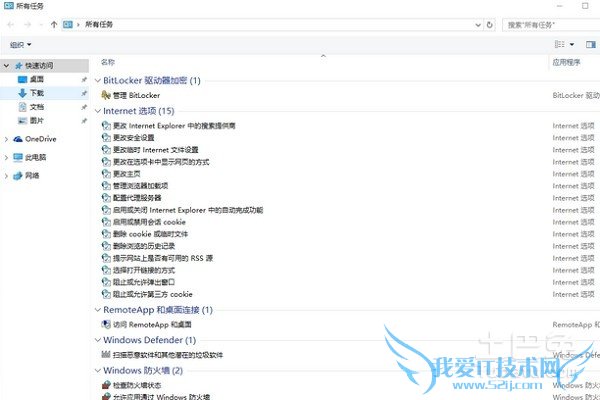This screenshot has height=400, width=600.
Task: Open address bar history dropdown
Action: coord(478,25)
